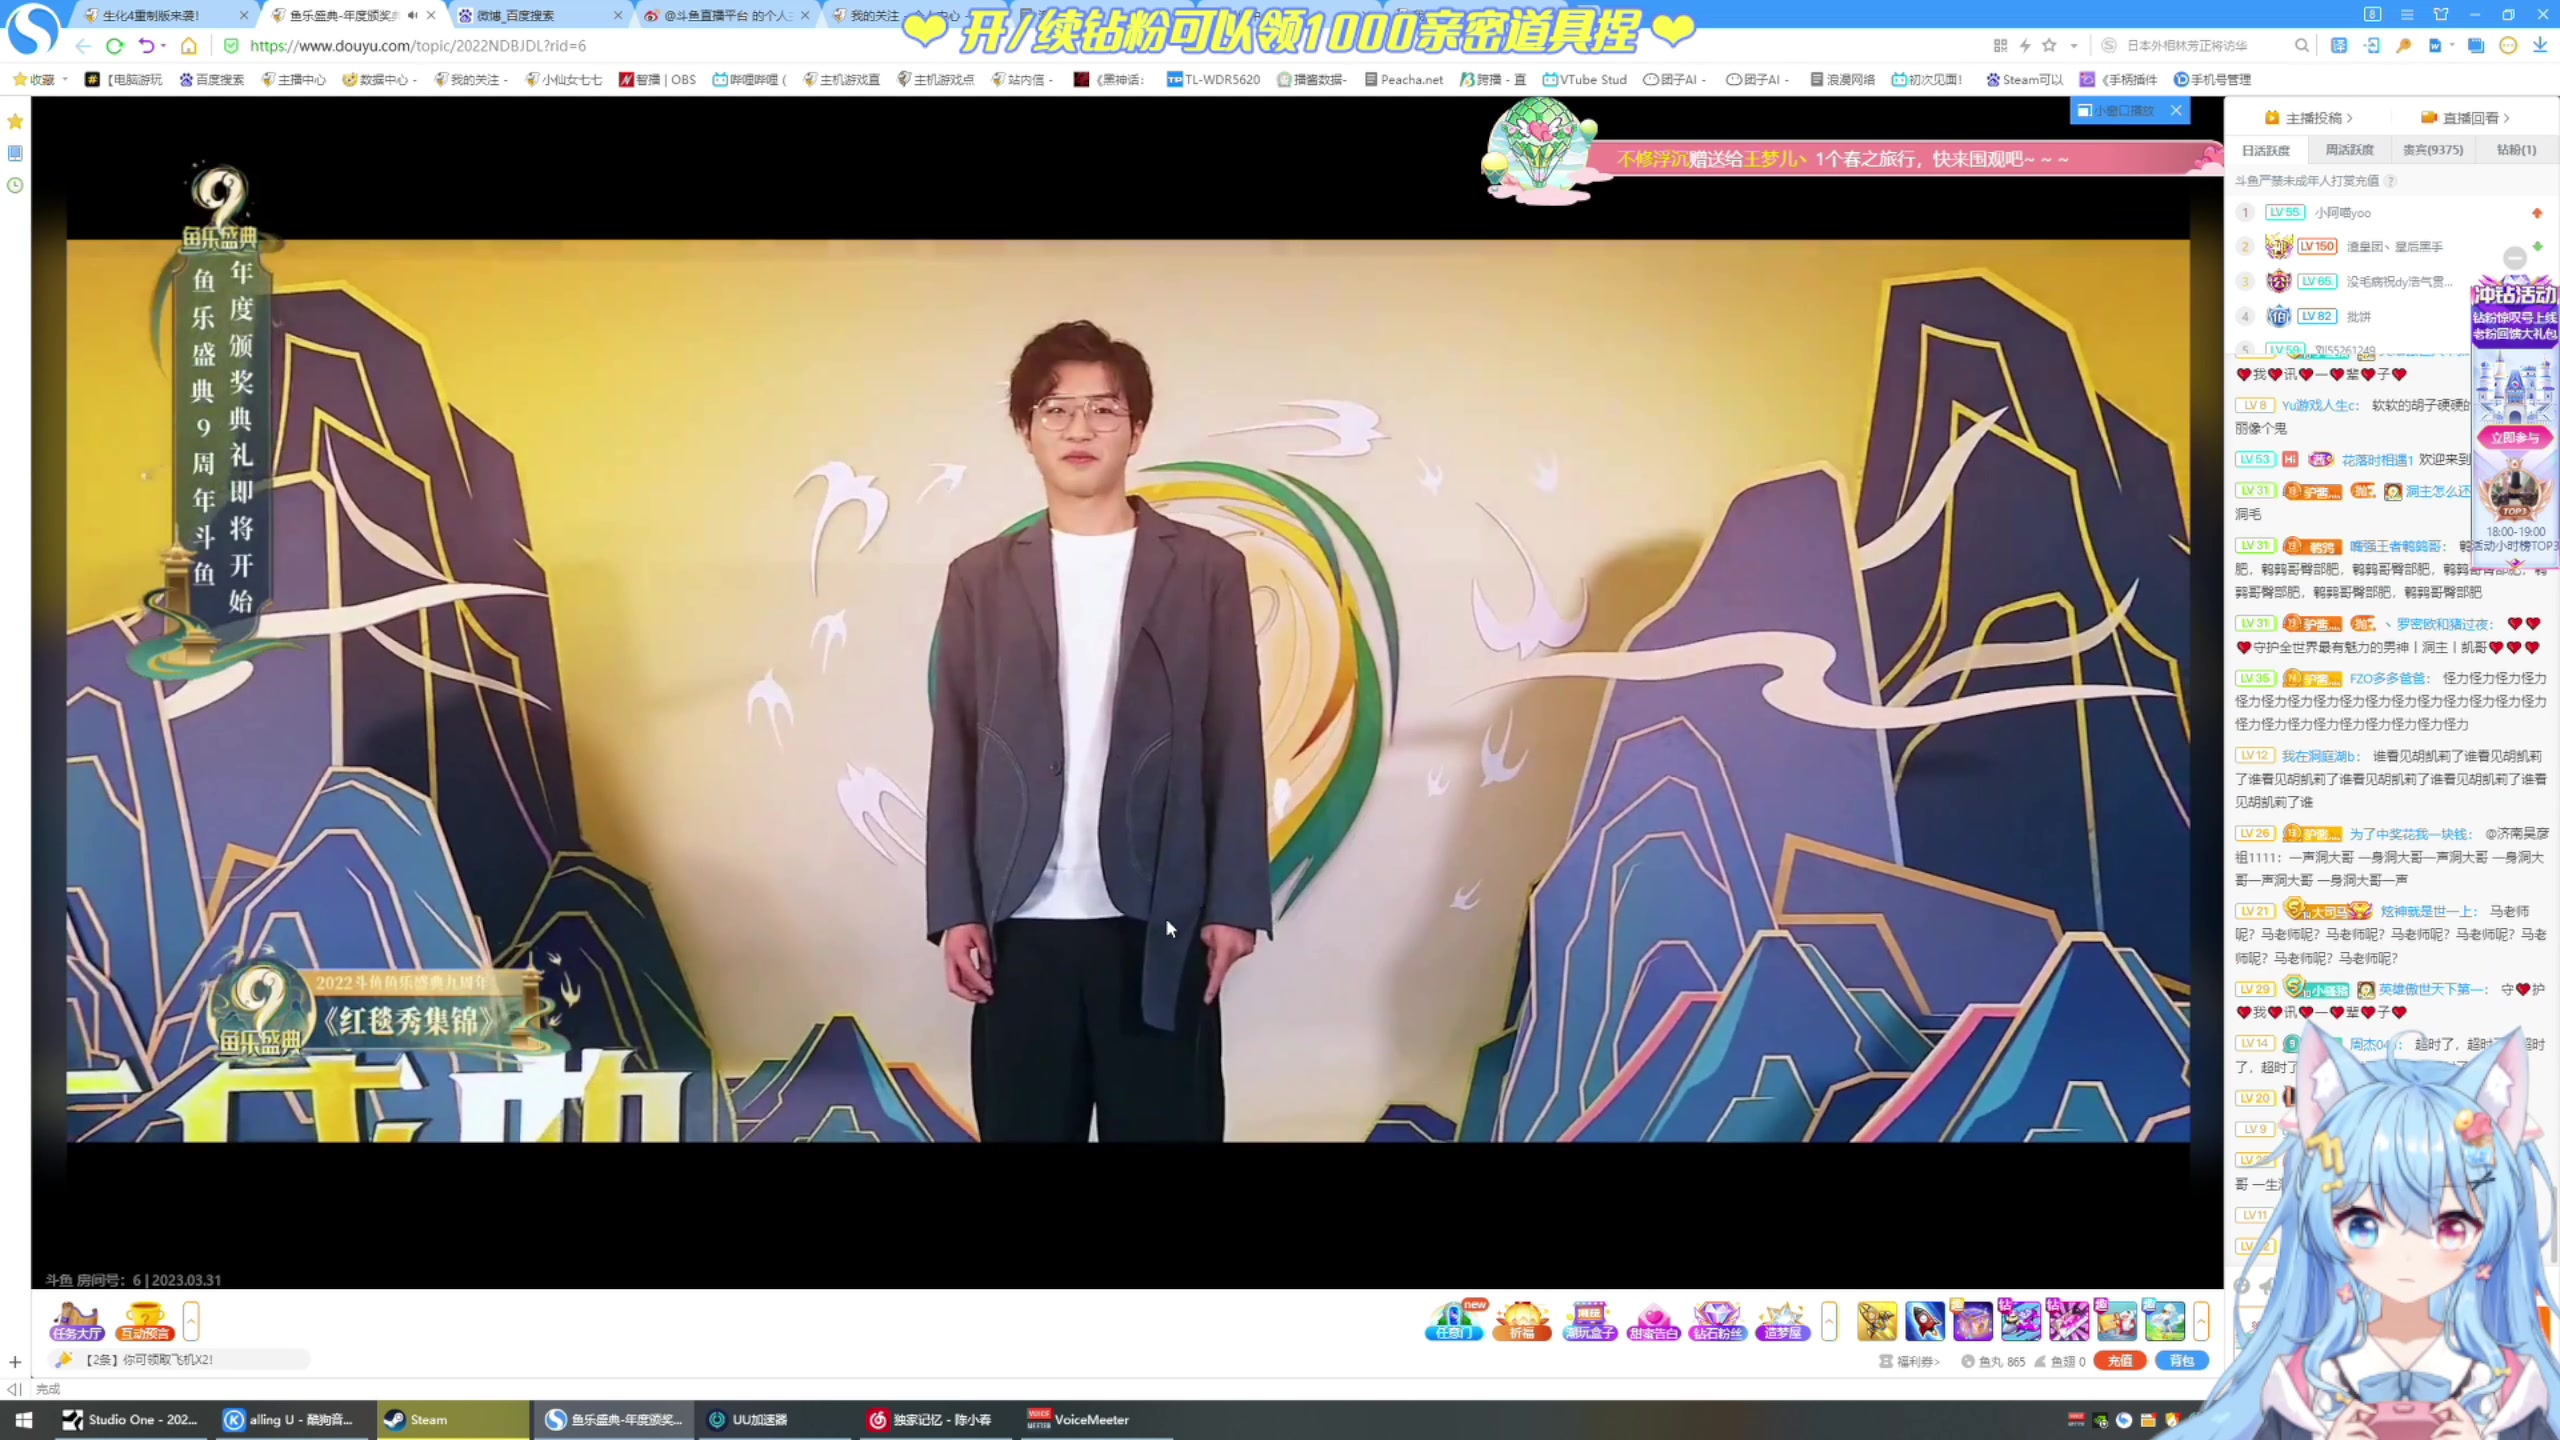The width and height of the screenshot is (2560, 1440).
Task: Switch to the 周活跃度 tab
Action: click(x=2350, y=150)
